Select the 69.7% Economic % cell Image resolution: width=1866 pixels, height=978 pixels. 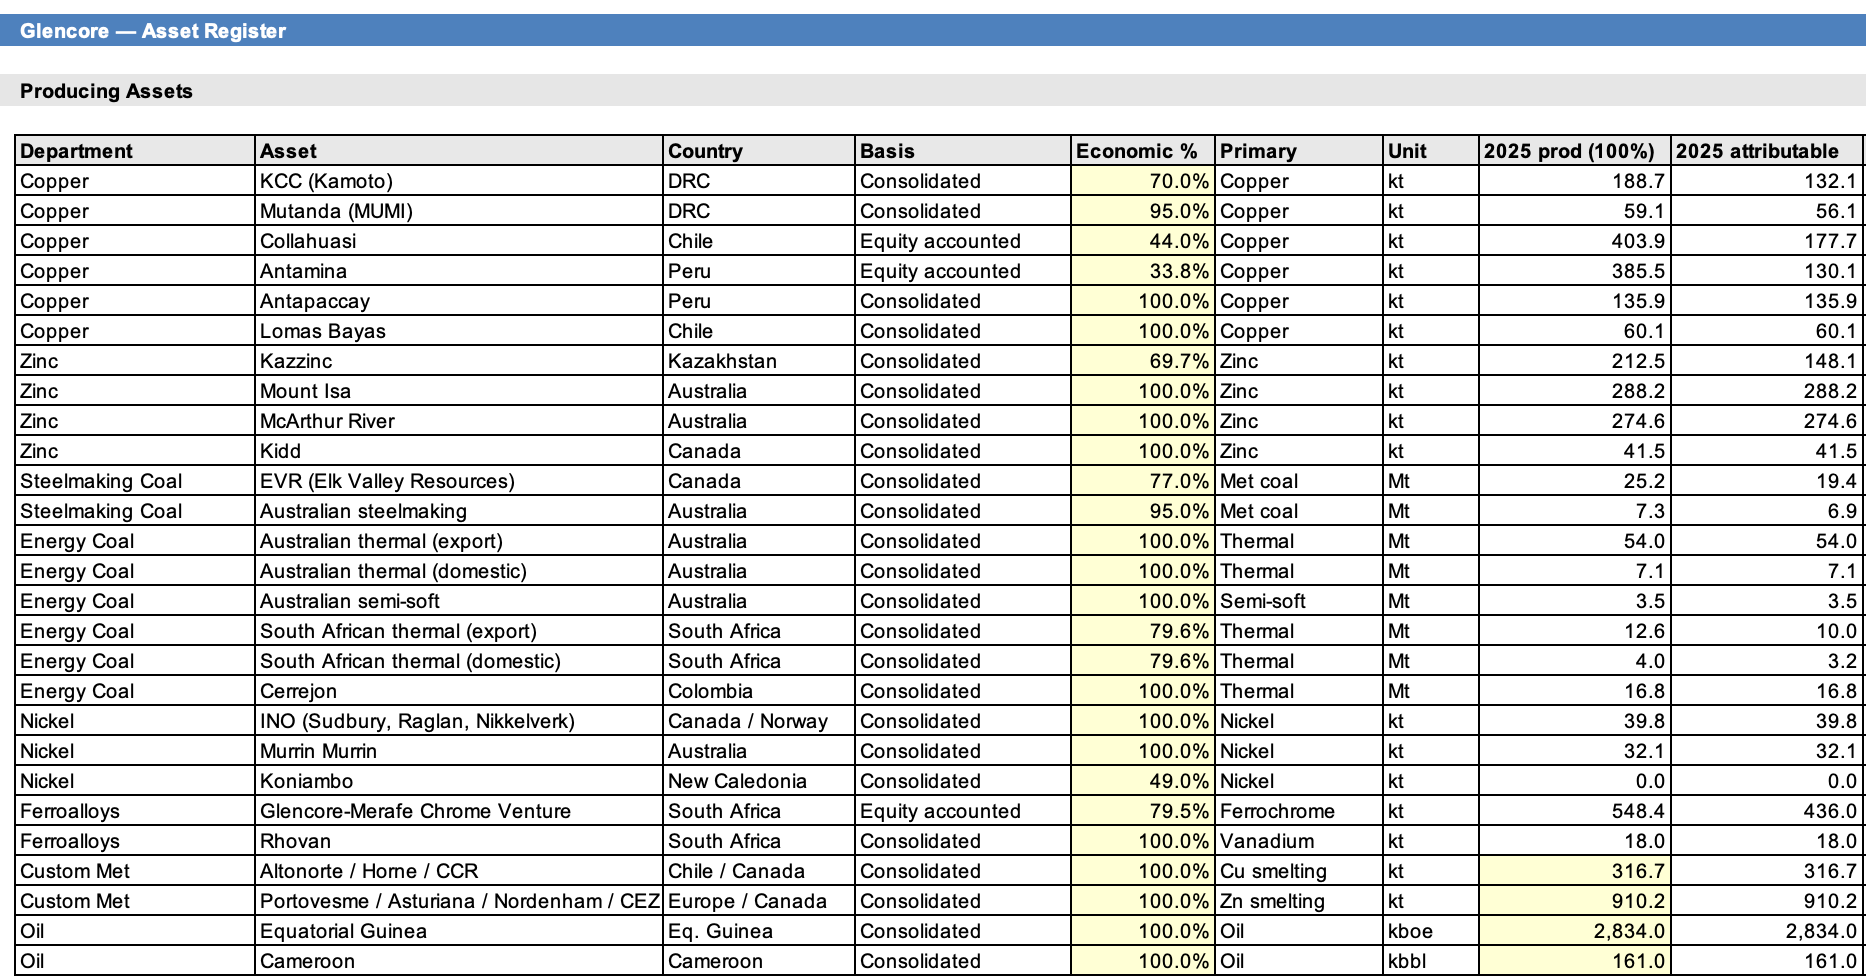pyautogui.click(x=1143, y=361)
